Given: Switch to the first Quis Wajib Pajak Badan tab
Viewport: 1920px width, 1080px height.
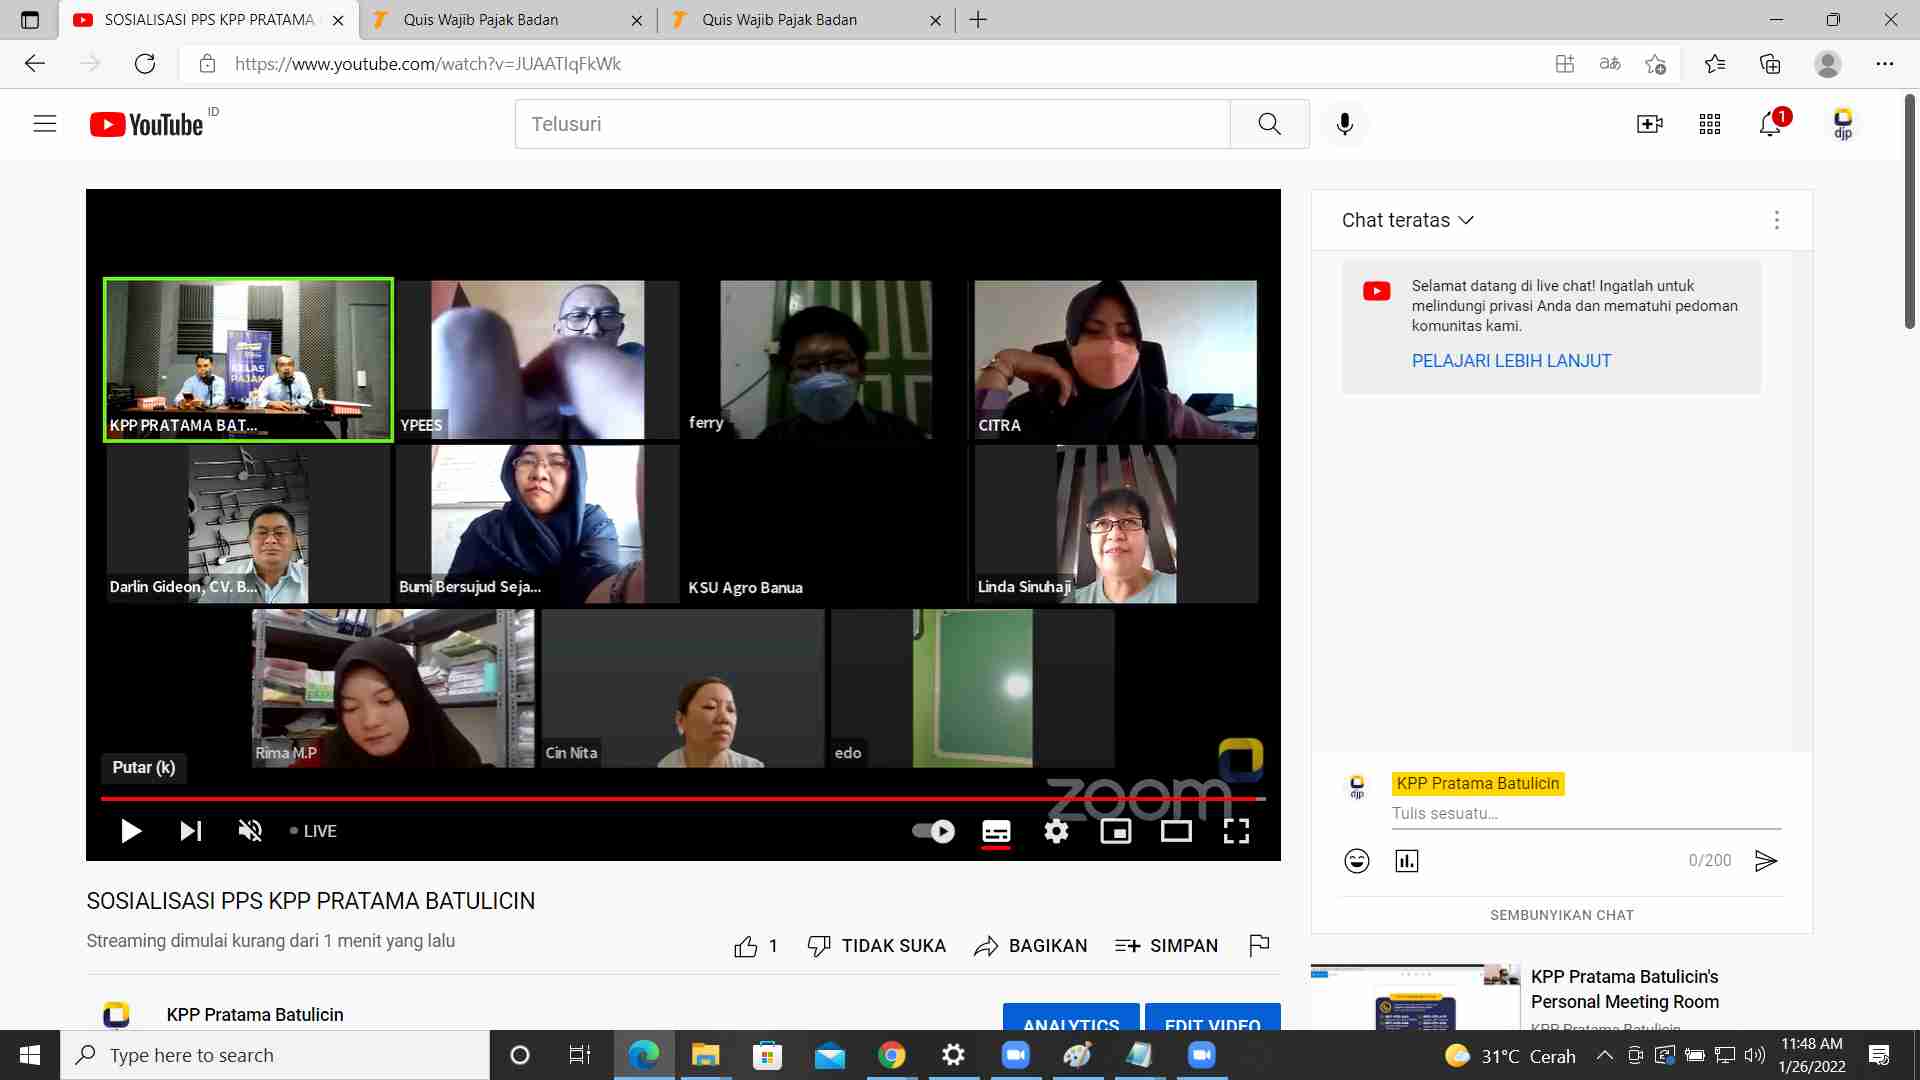Looking at the screenshot, I should click(481, 20).
